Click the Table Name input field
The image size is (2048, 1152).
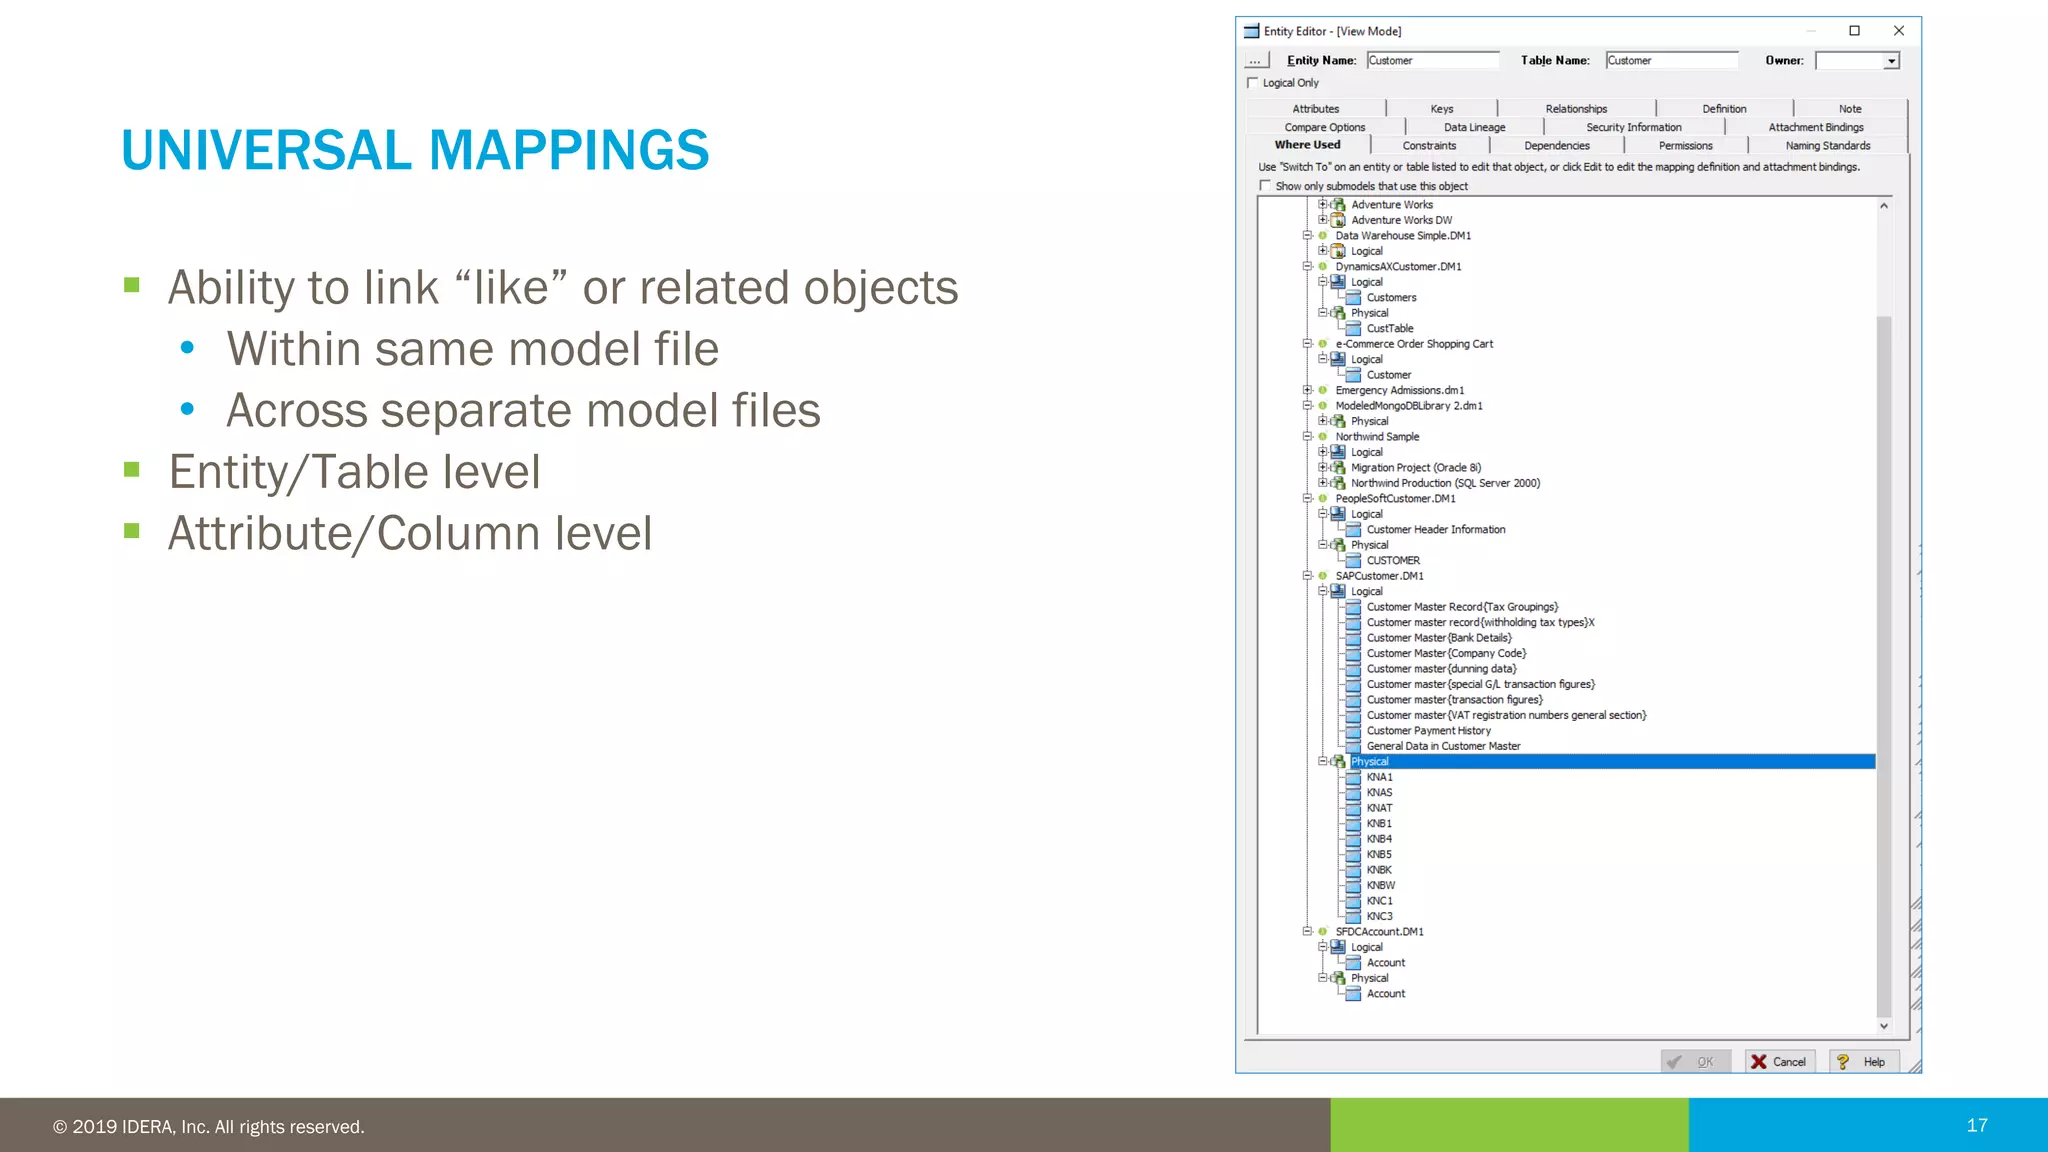[1671, 61]
